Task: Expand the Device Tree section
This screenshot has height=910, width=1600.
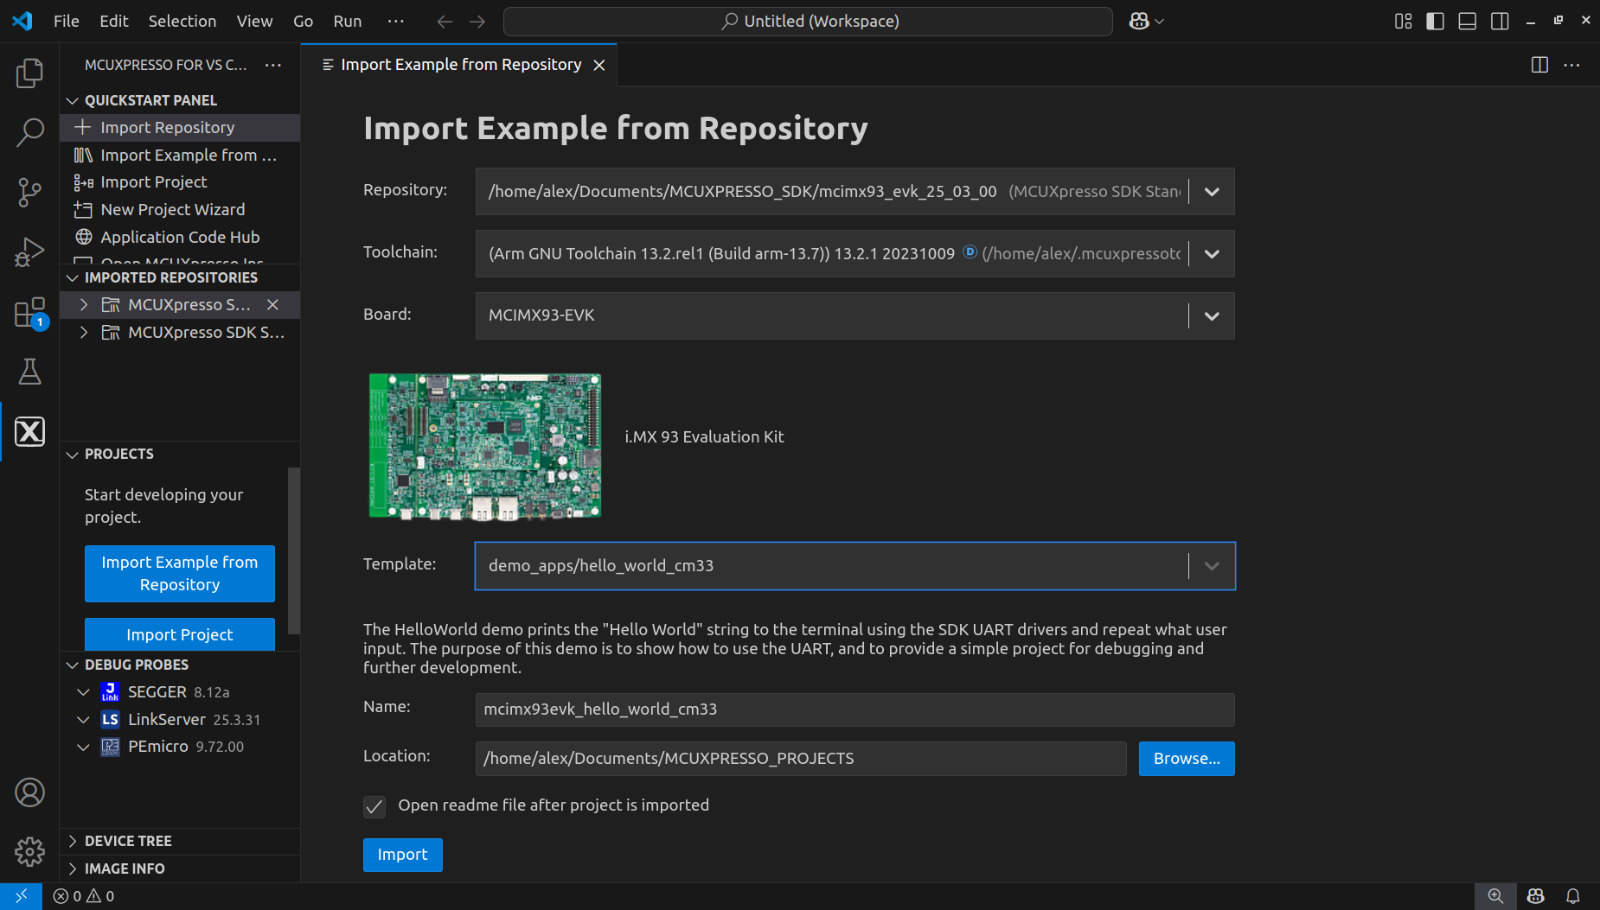Action: pos(72,841)
